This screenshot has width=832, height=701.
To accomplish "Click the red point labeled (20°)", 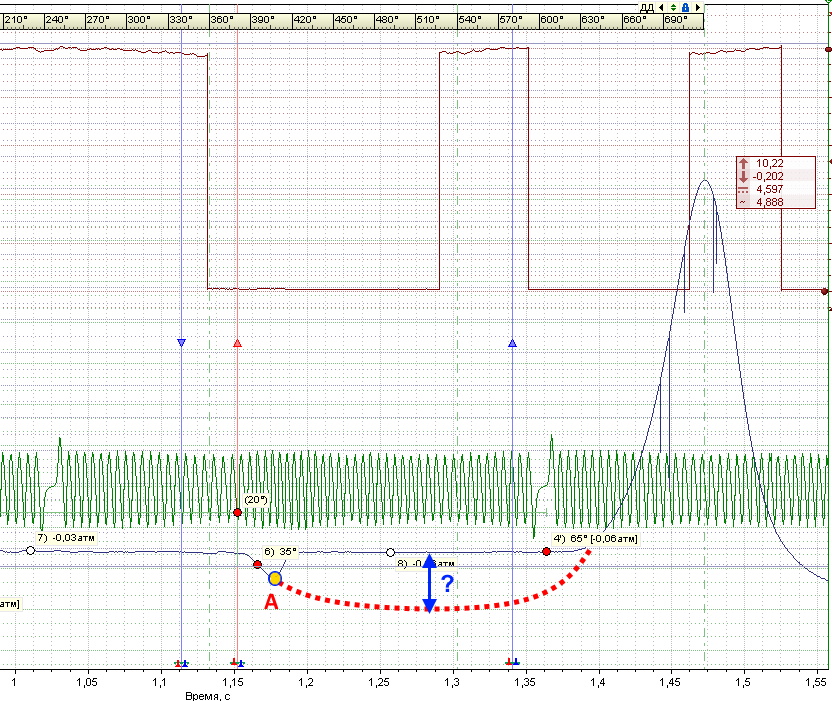I will pos(237,512).
